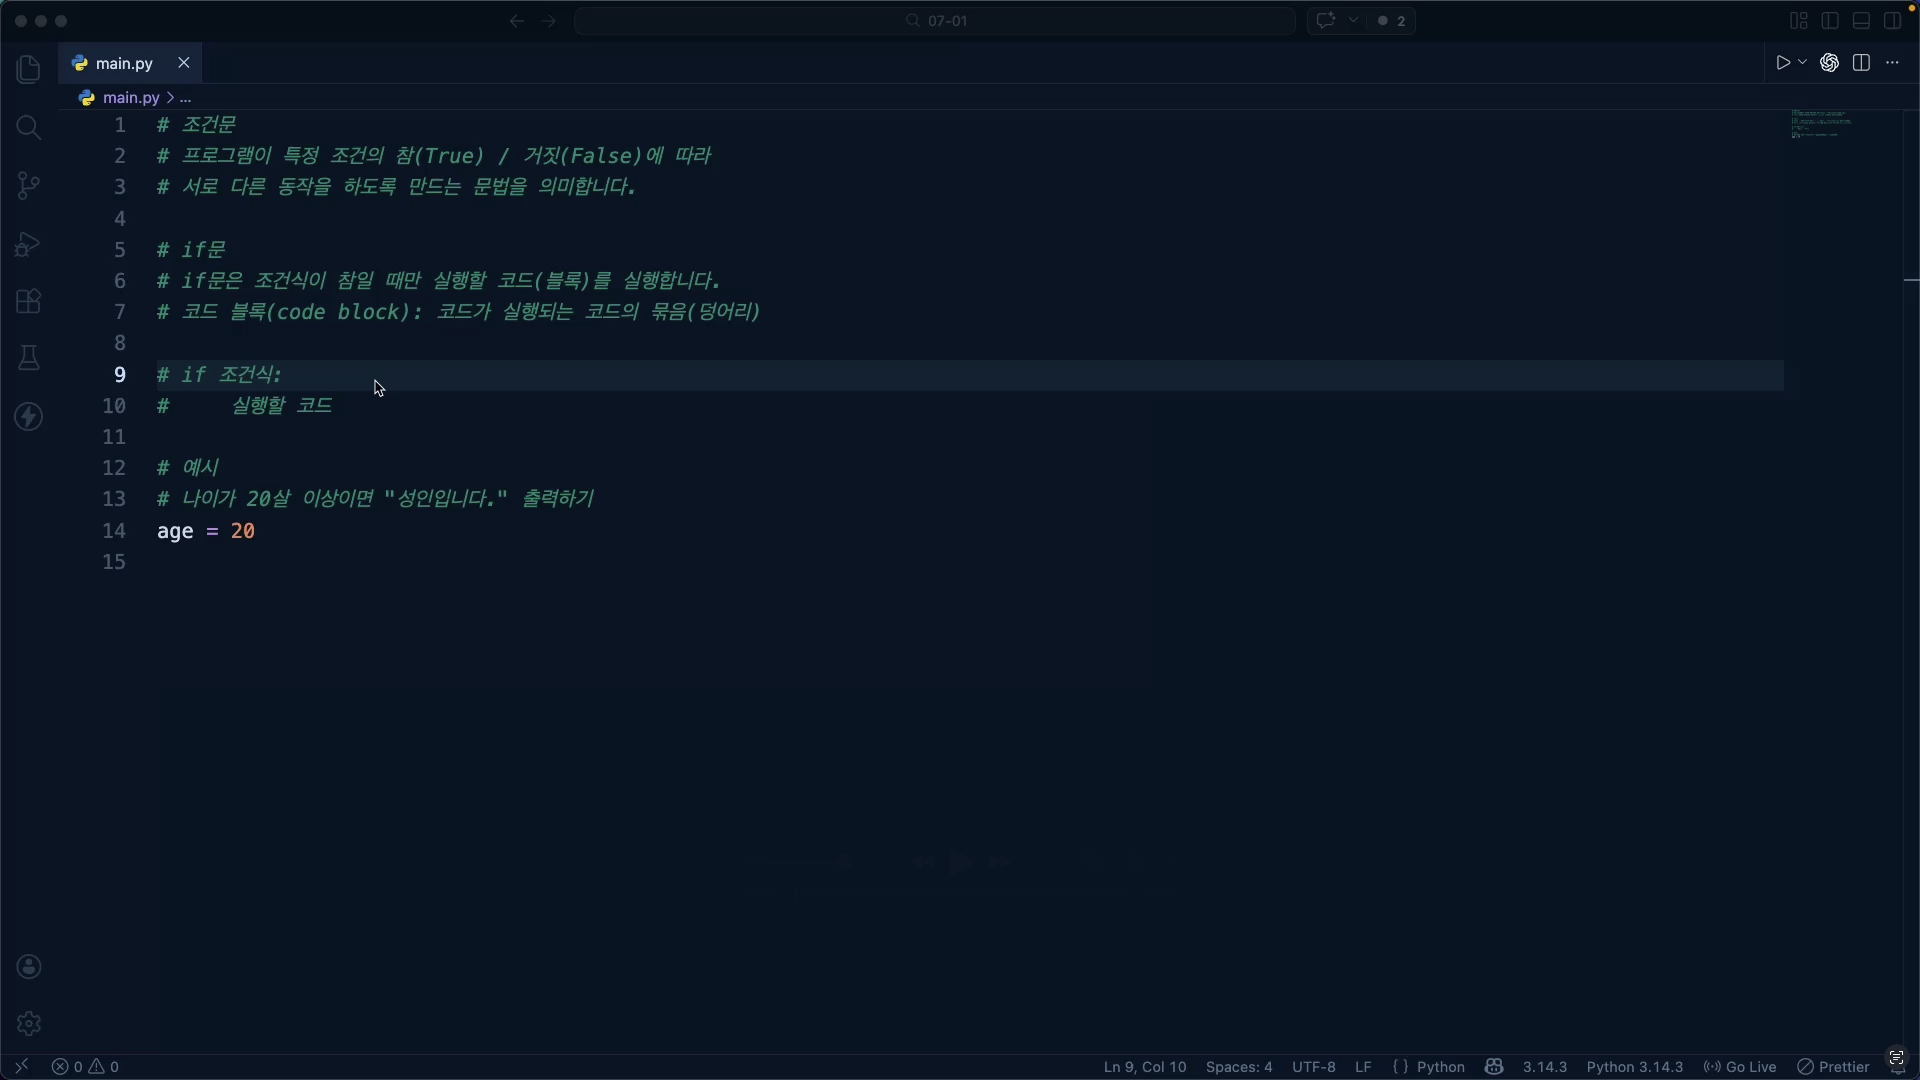Toggle the primary side bar layout button

1830,21
